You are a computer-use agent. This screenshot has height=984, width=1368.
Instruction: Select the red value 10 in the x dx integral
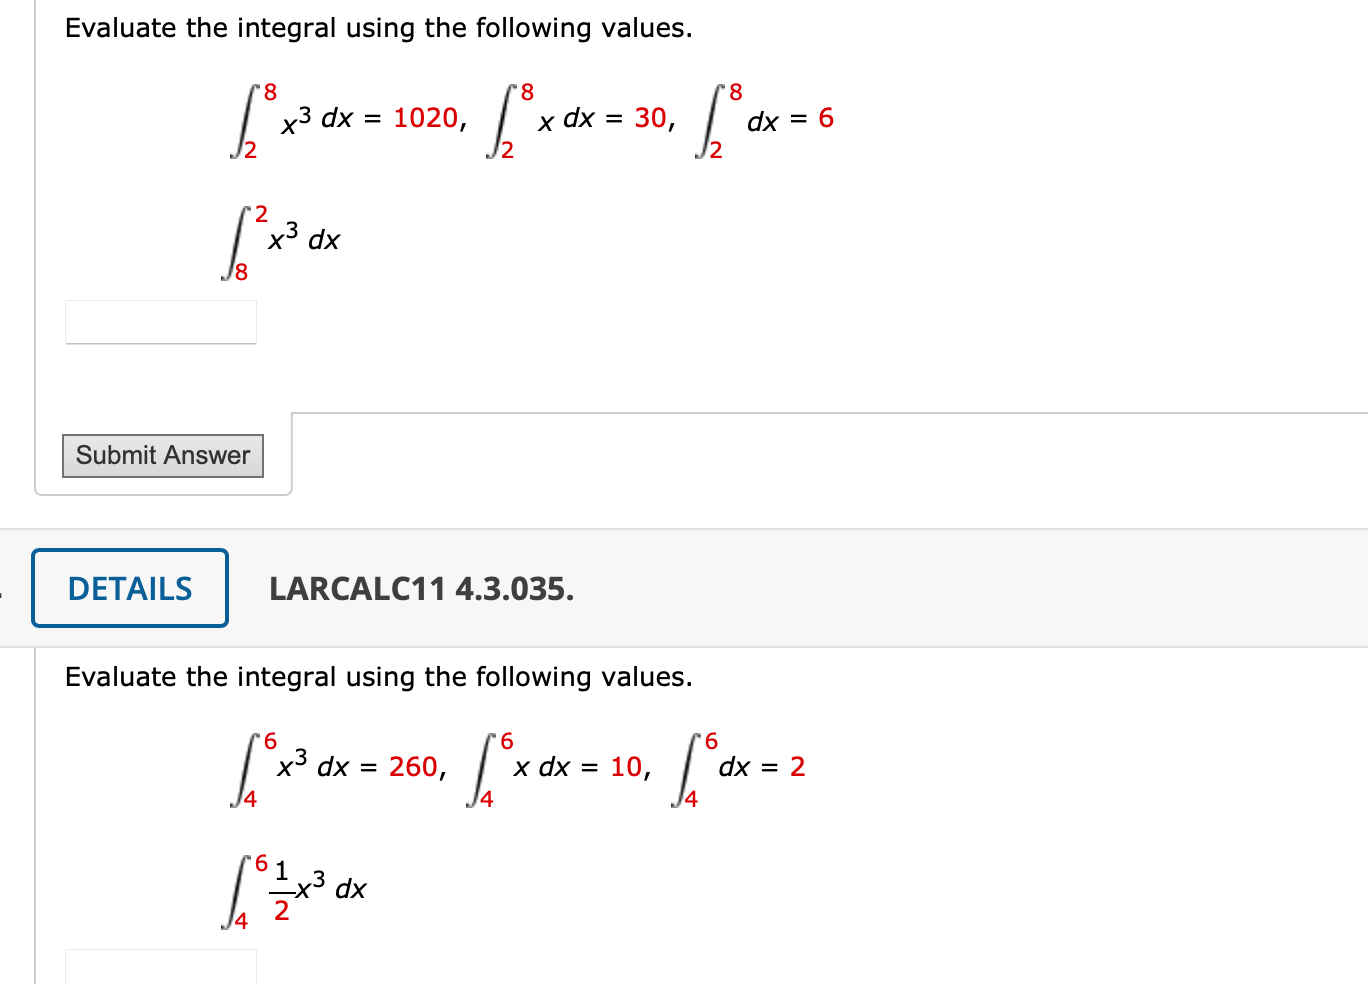pos(627,766)
